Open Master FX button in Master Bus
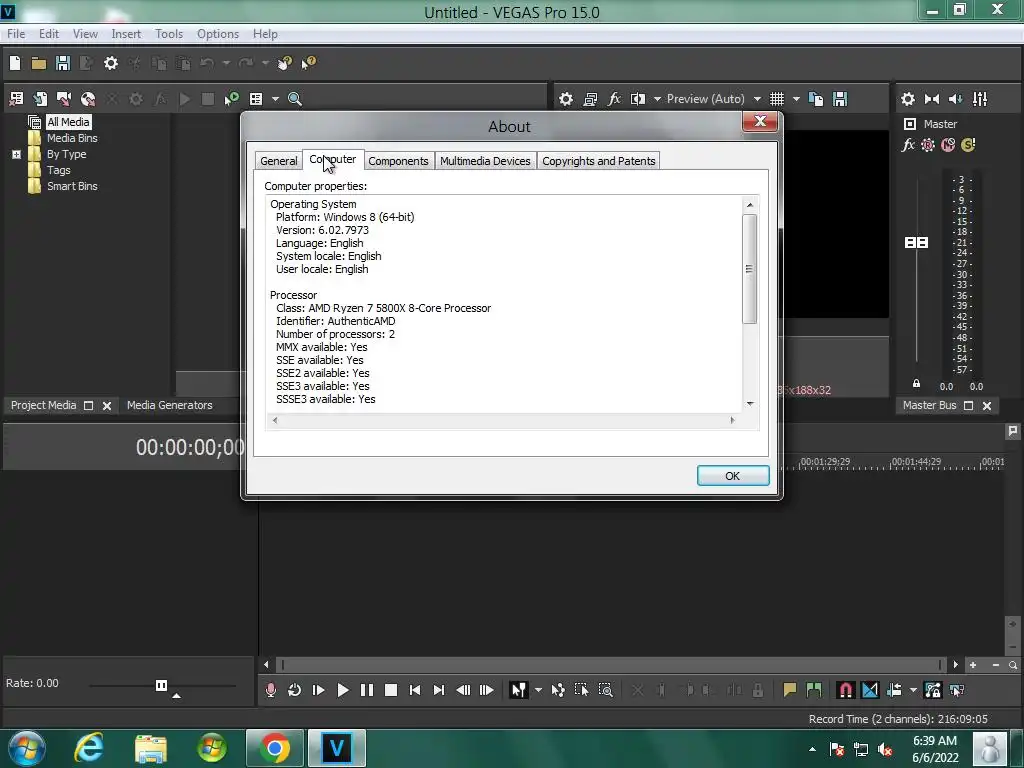The height and width of the screenshot is (768, 1024). coord(908,145)
